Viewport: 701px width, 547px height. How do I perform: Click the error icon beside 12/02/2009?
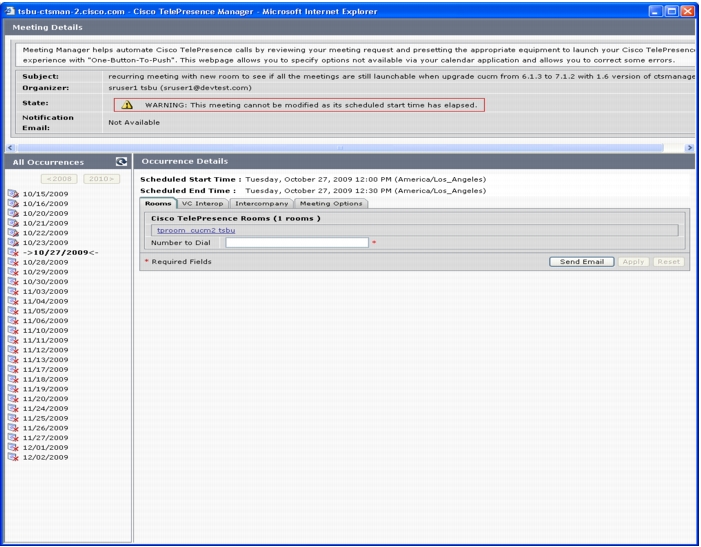pos(13,457)
